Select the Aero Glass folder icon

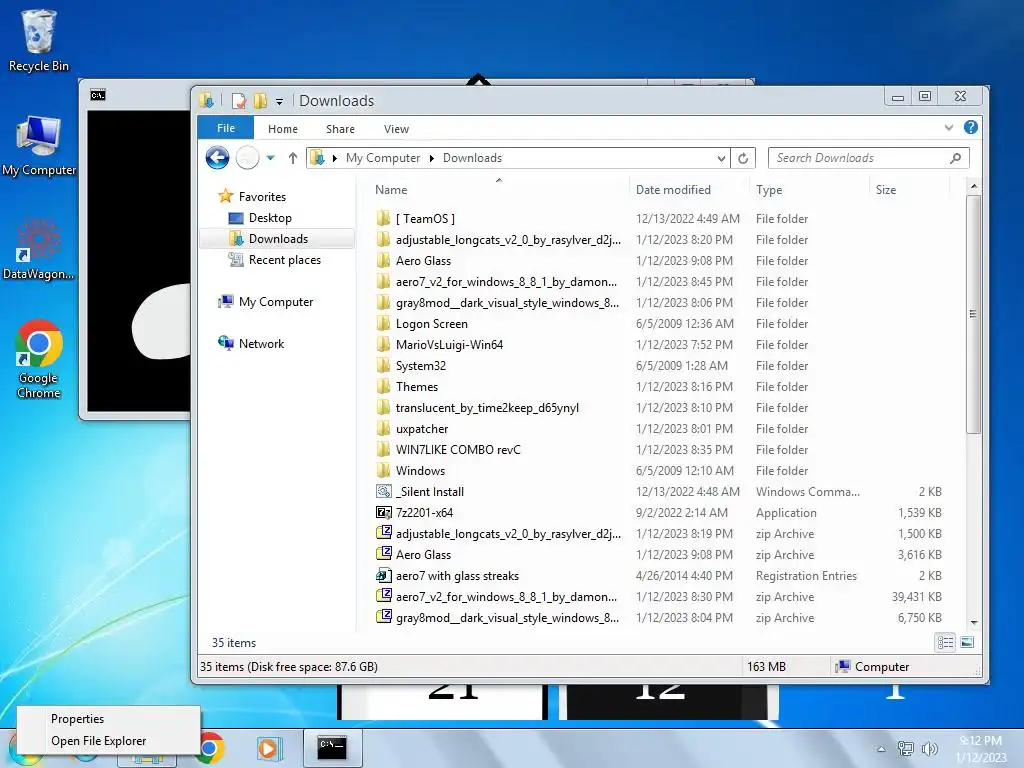click(x=383, y=261)
